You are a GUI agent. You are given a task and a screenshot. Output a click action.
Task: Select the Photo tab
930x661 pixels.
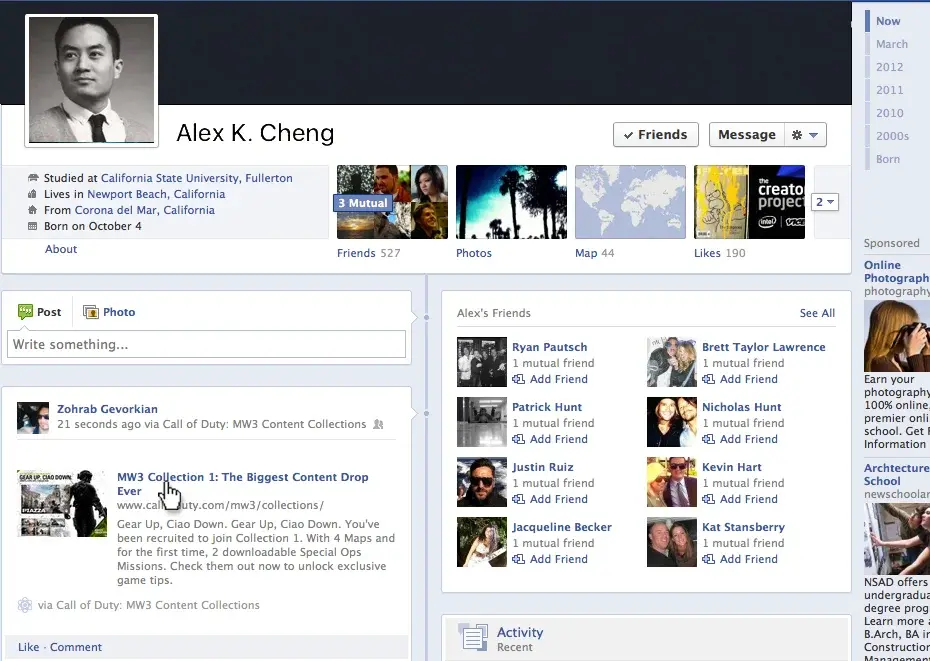coord(109,312)
